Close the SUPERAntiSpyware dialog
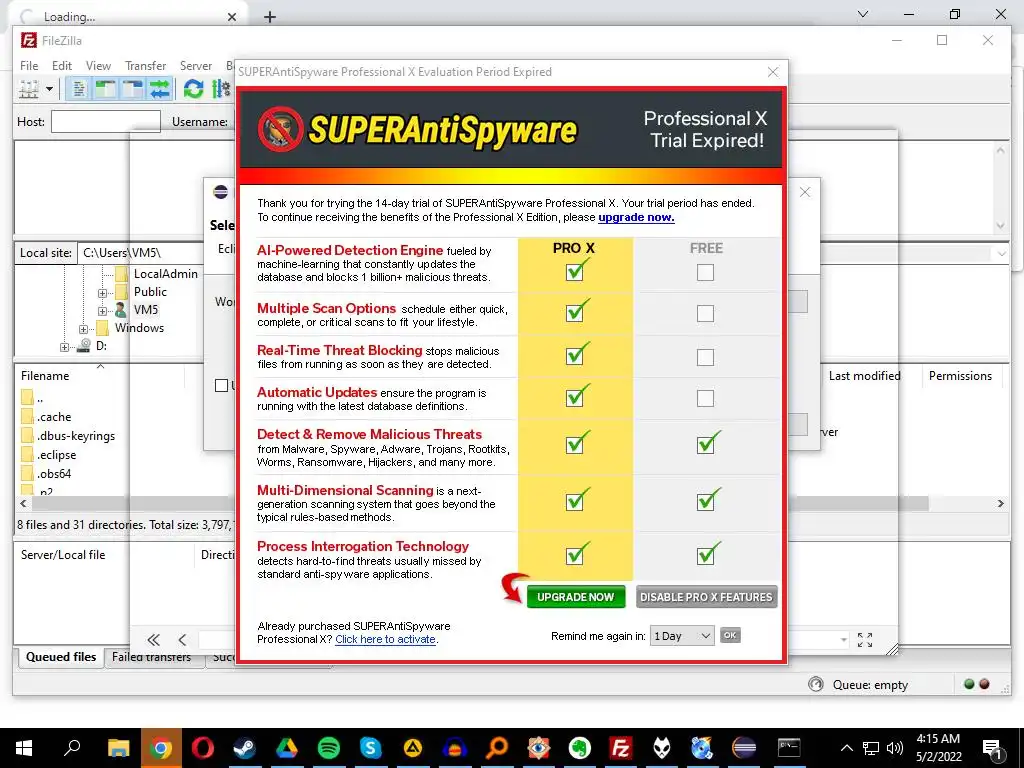Viewport: 1024px width, 768px height. (x=773, y=72)
